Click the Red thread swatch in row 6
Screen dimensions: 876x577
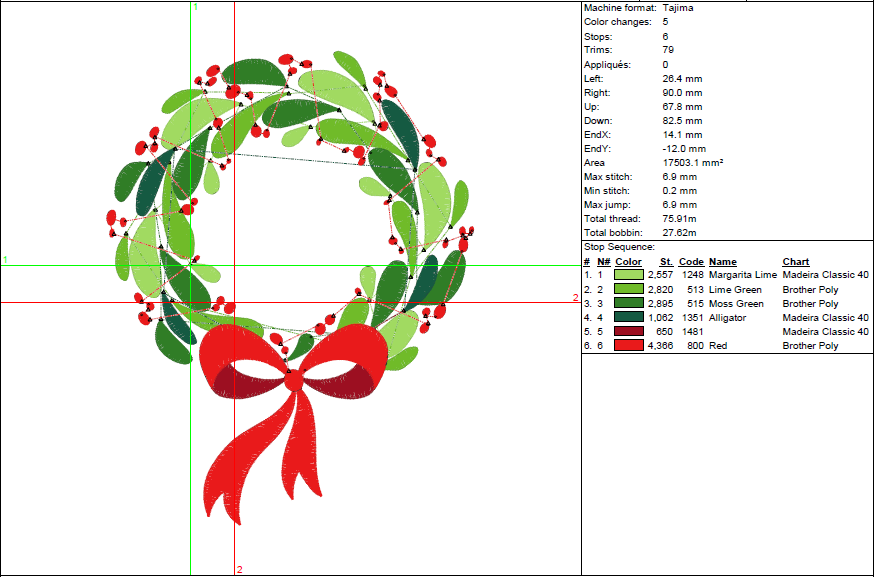click(627, 346)
